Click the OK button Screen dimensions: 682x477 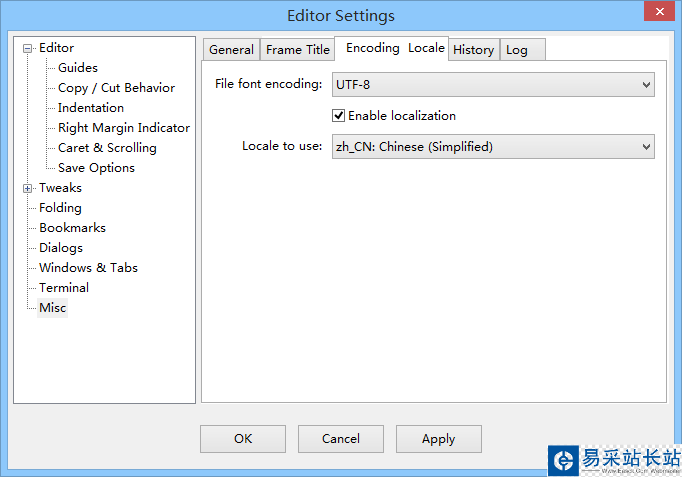(243, 439)
